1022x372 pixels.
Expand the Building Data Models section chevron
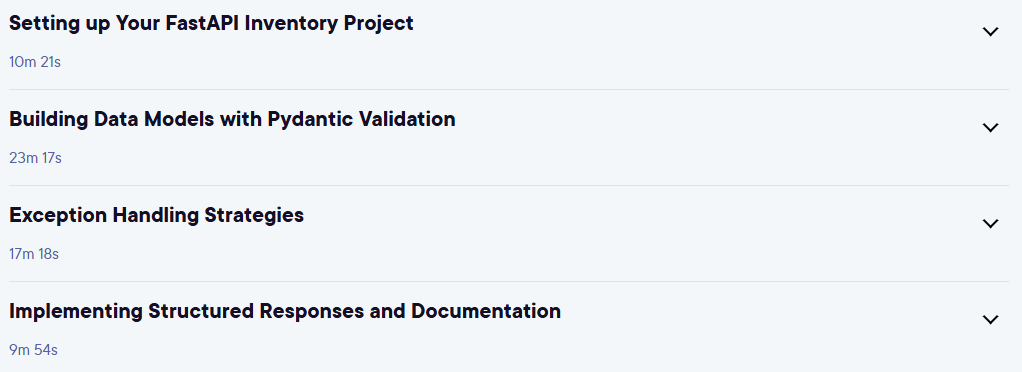click(990, 128)
